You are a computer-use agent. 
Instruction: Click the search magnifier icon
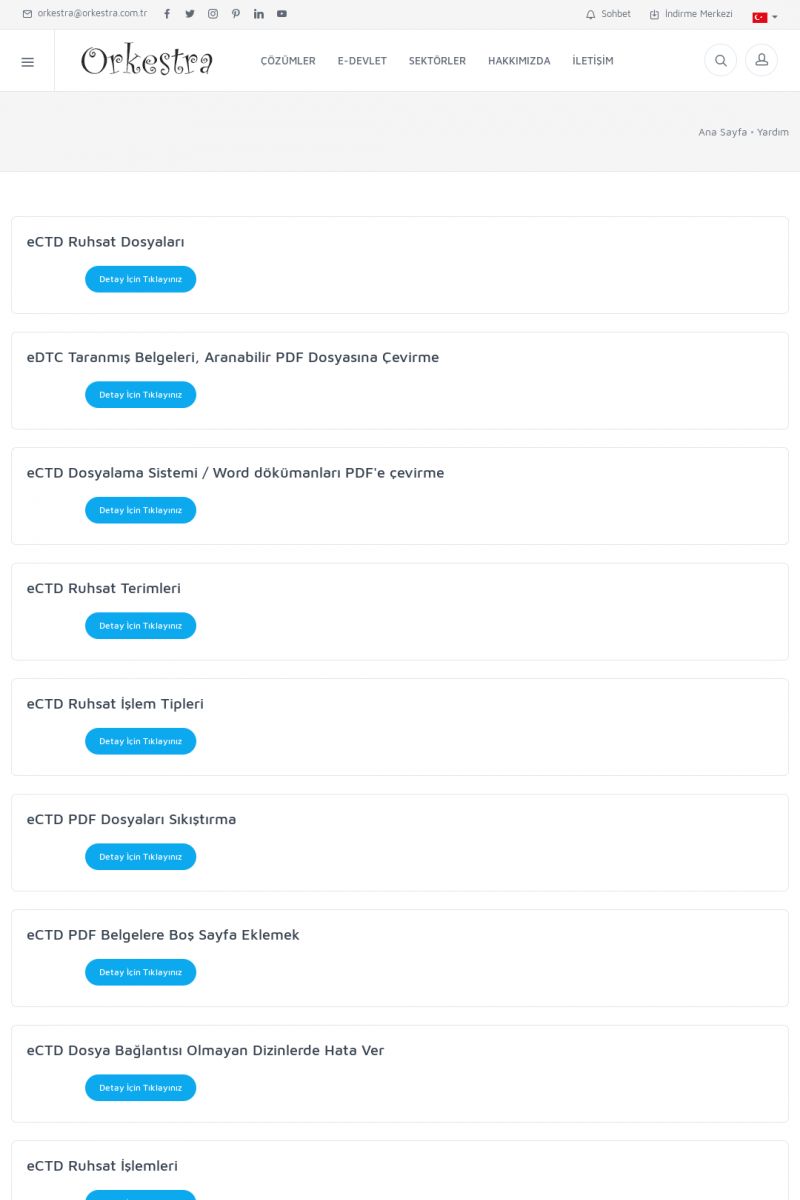coord(720,61)
